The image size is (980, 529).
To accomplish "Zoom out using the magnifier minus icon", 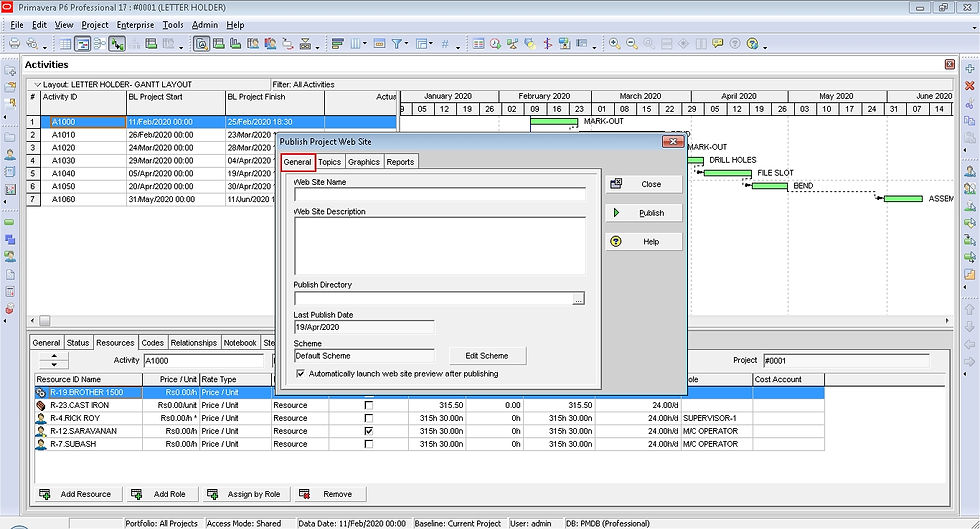I will [x=632, y=44].
